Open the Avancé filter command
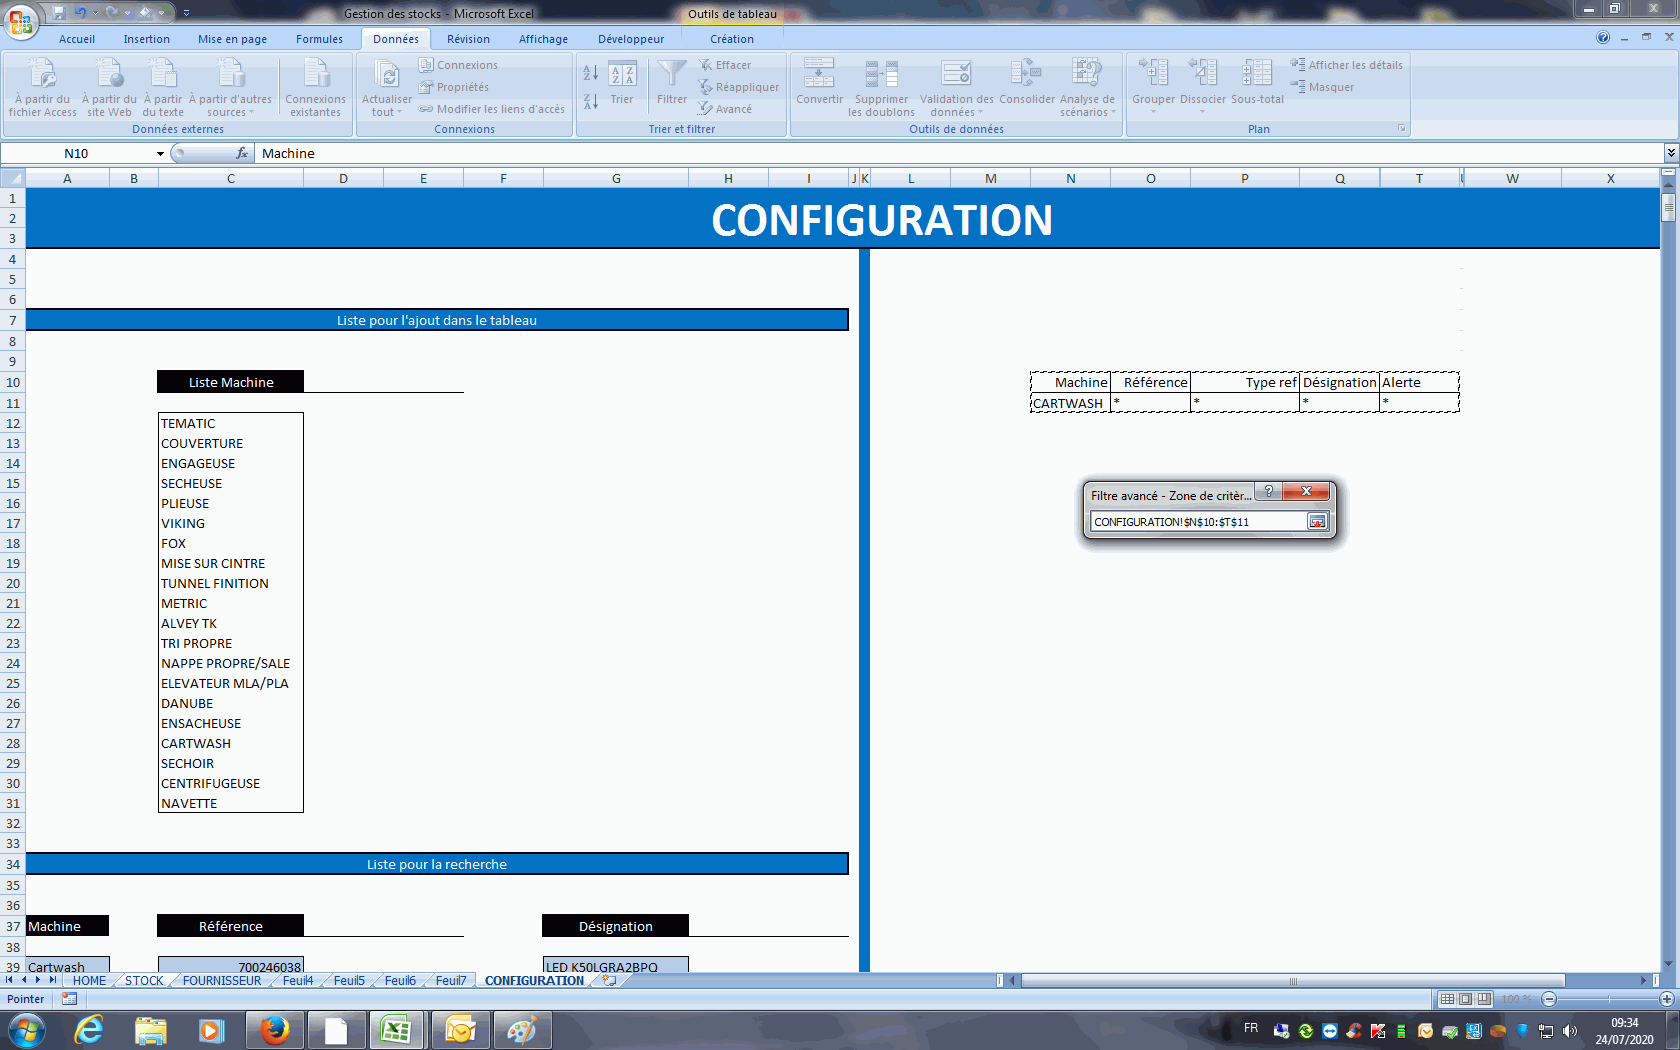The image size is (1680, 1050). pyautogui.click(x=725, y=109)
